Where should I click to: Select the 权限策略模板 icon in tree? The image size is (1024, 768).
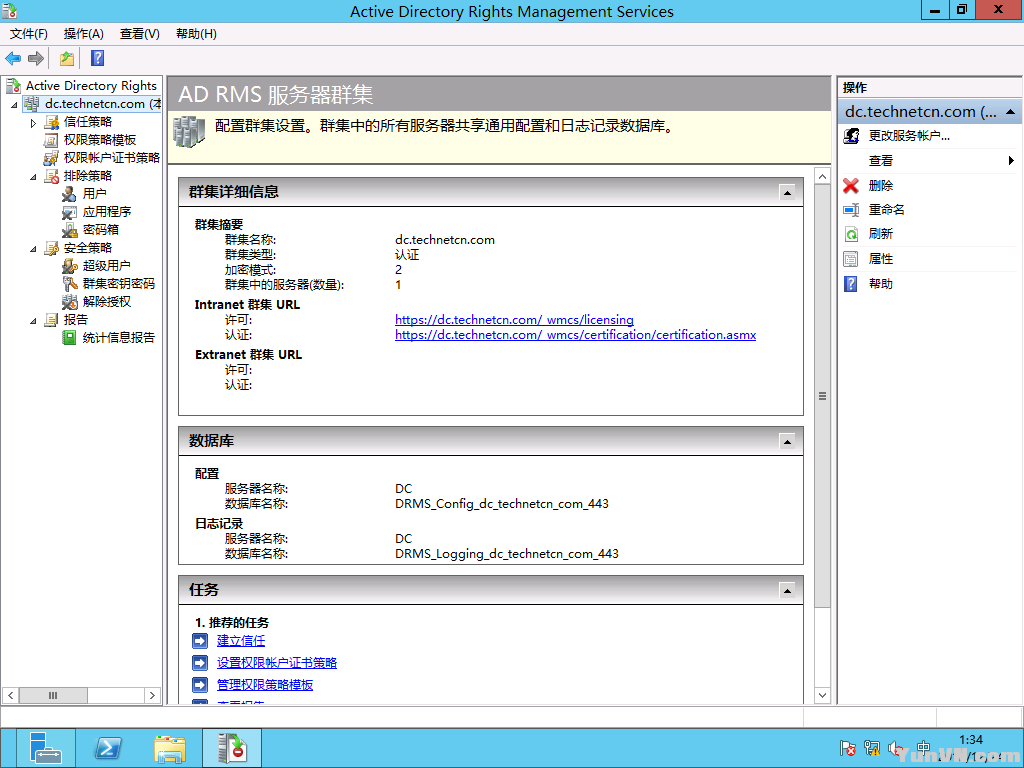coord(52,140)
